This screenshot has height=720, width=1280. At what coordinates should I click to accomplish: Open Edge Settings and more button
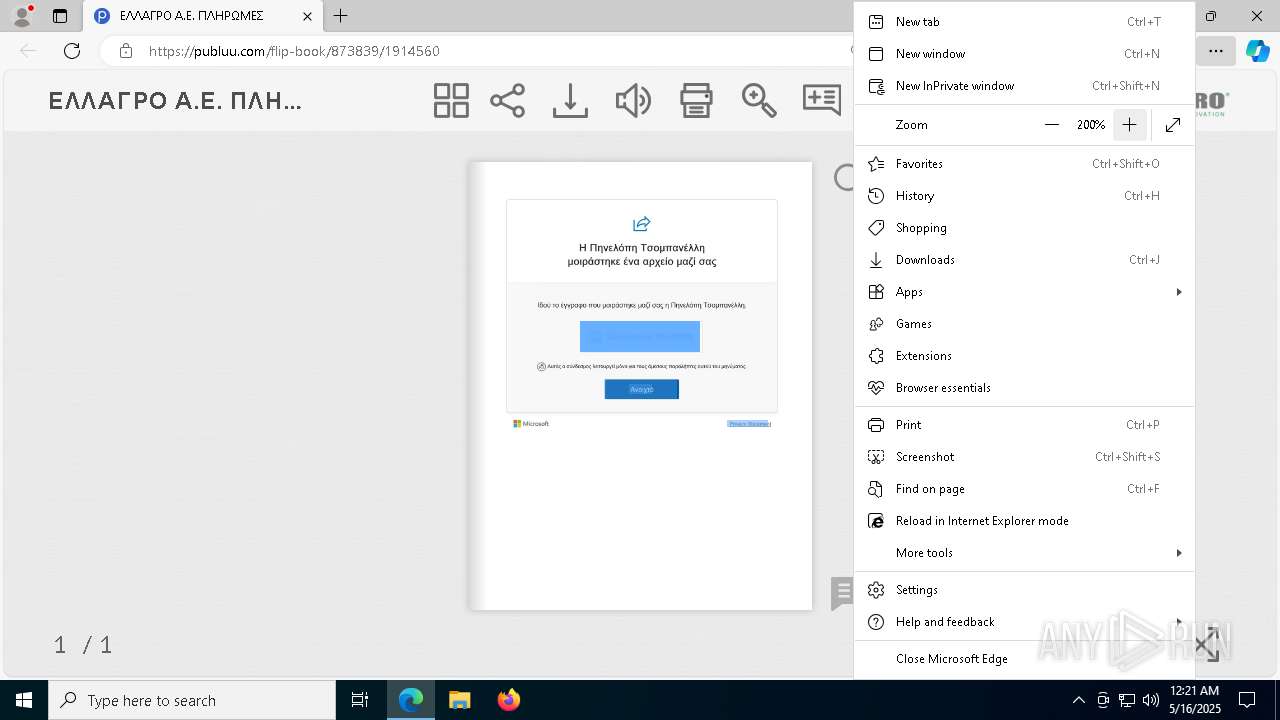(1215, 51)
